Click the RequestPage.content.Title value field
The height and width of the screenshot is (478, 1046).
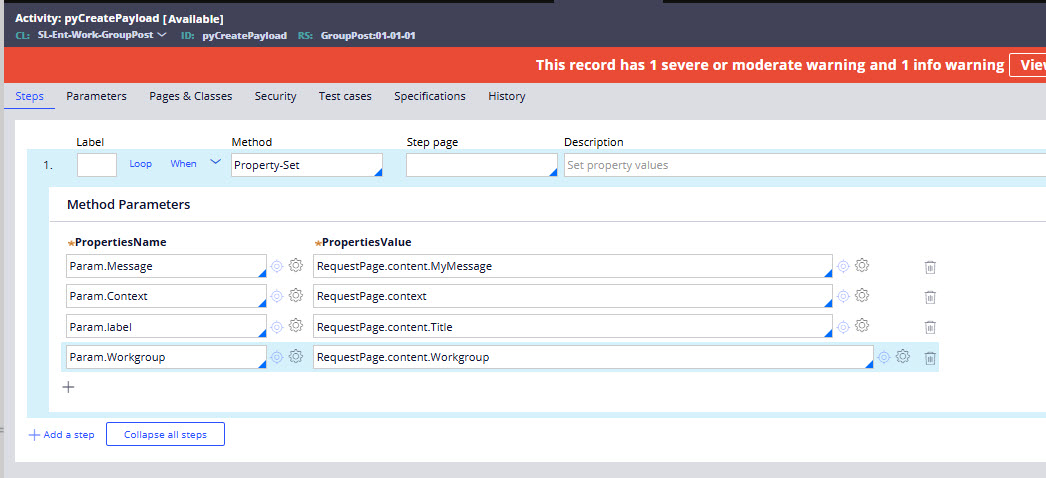tap(573, 327)
